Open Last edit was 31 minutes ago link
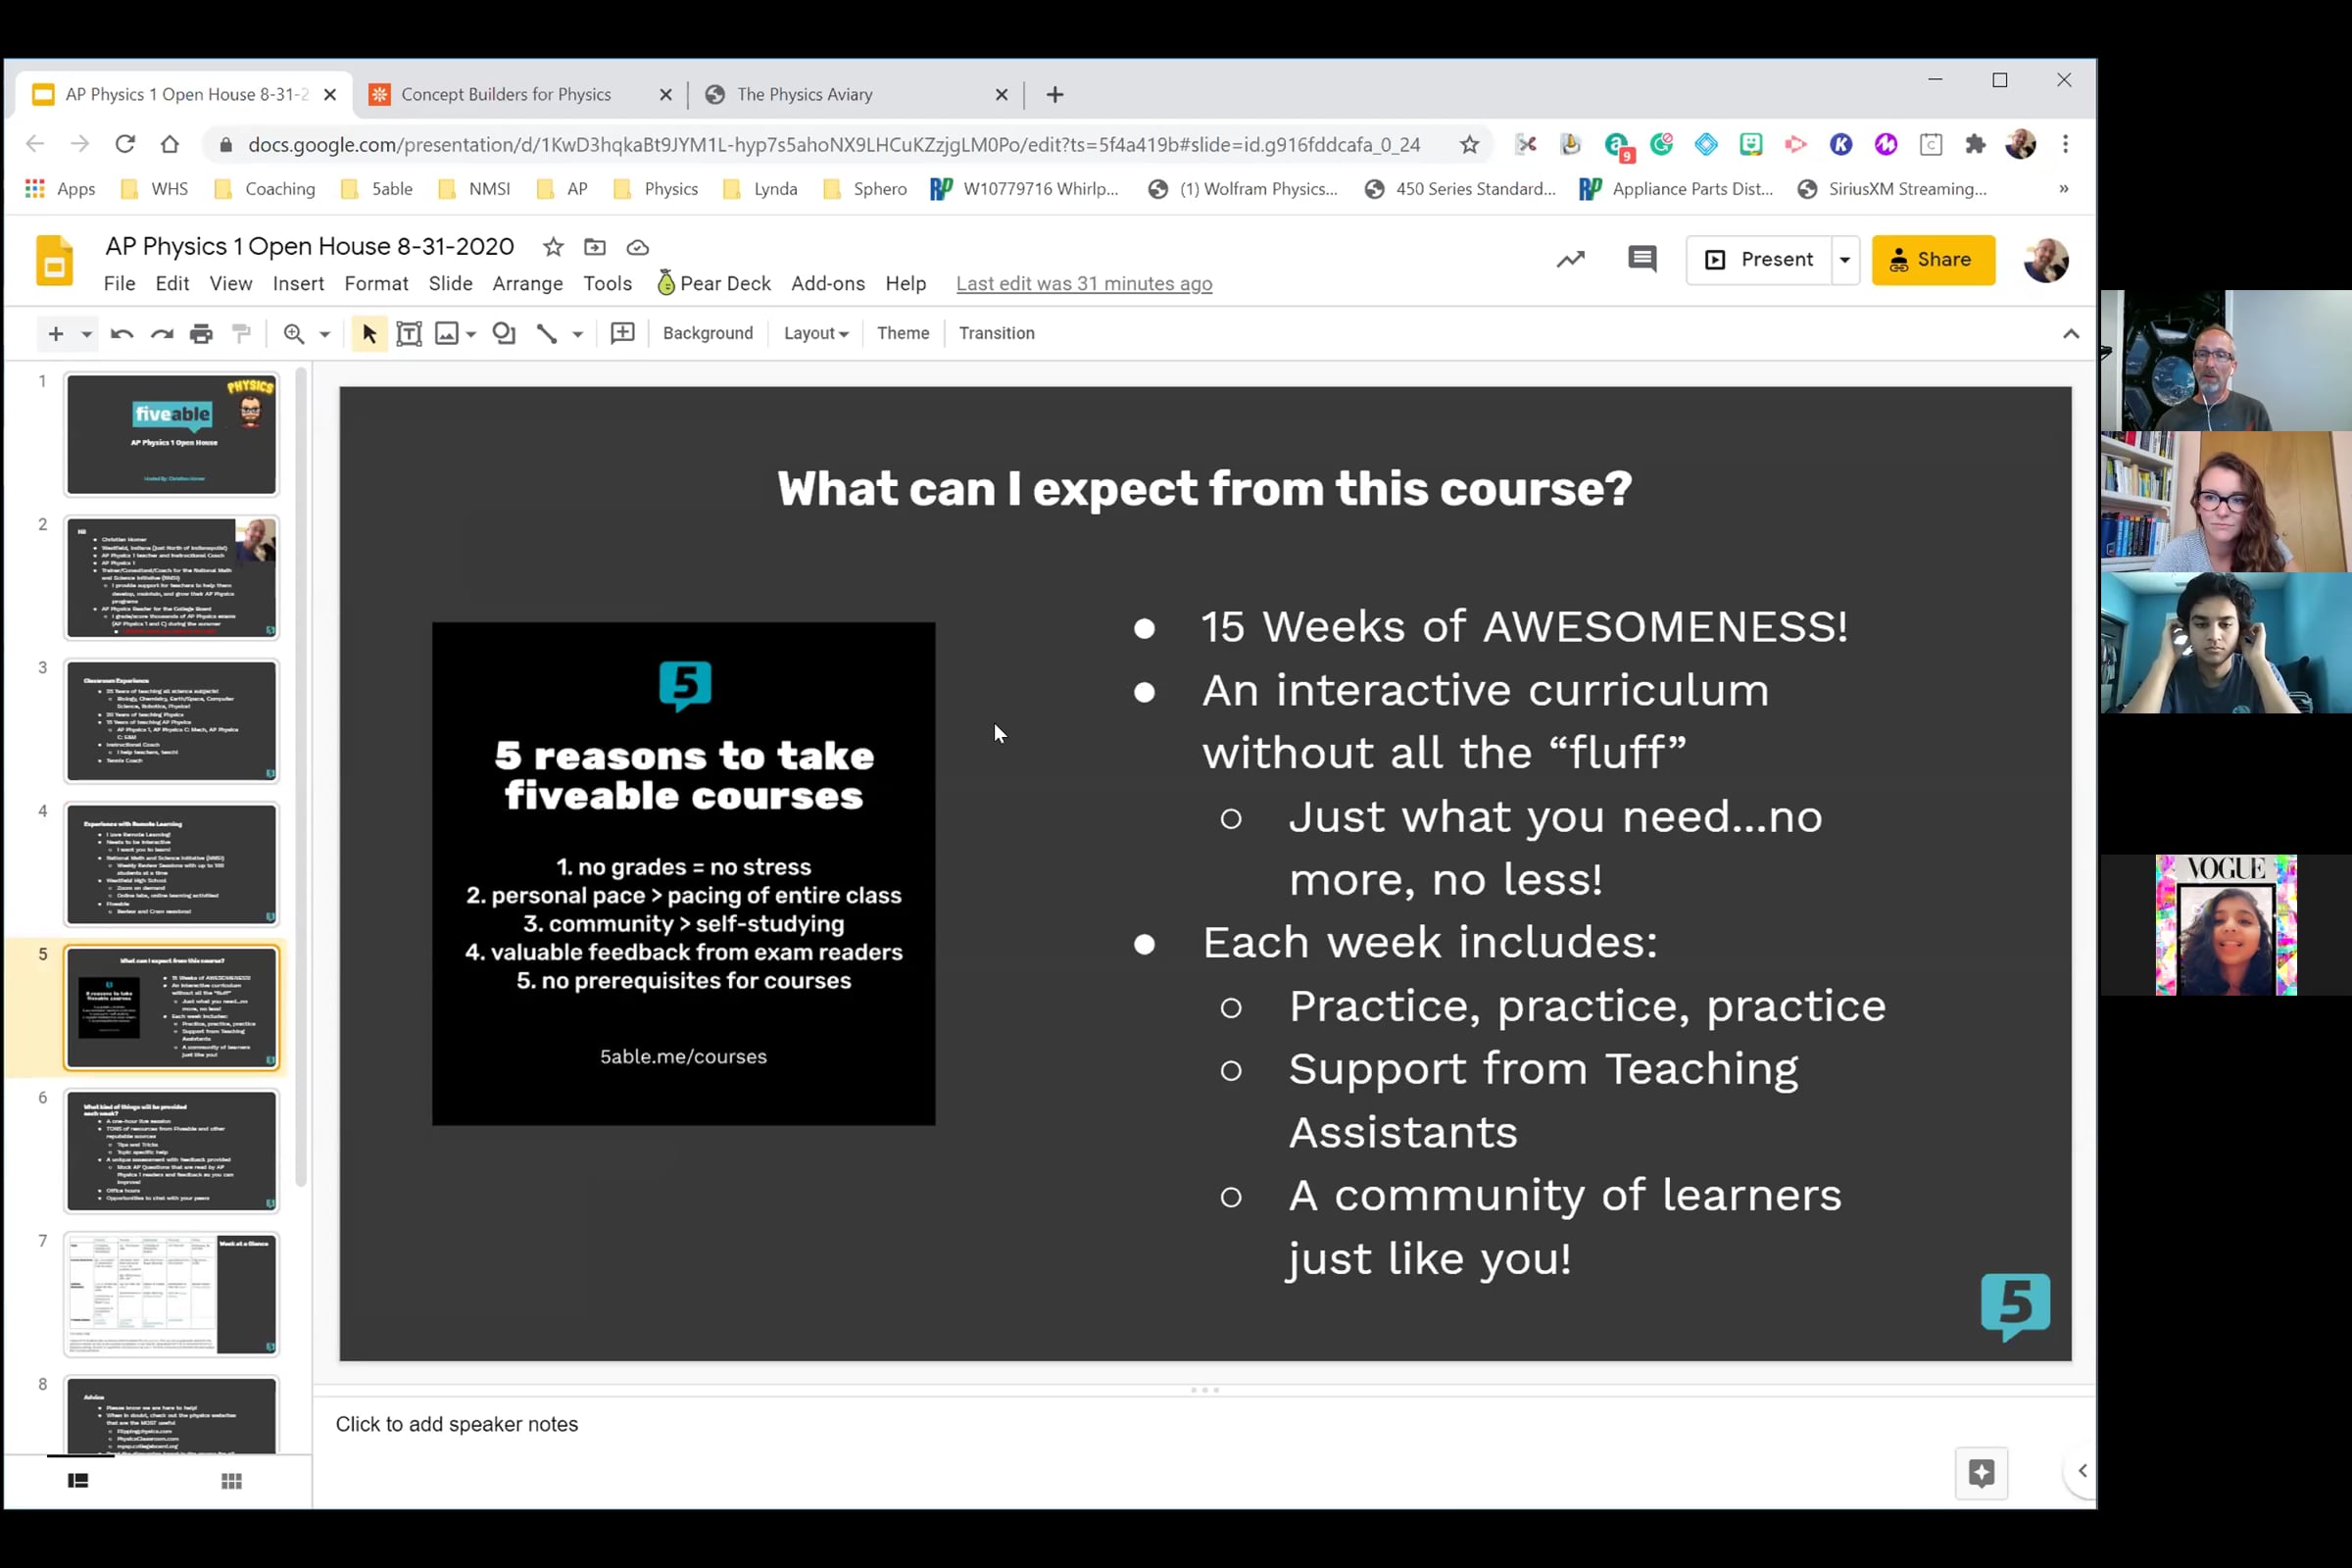This screenshot has width=2352, height=1568. pos(1083,284)
